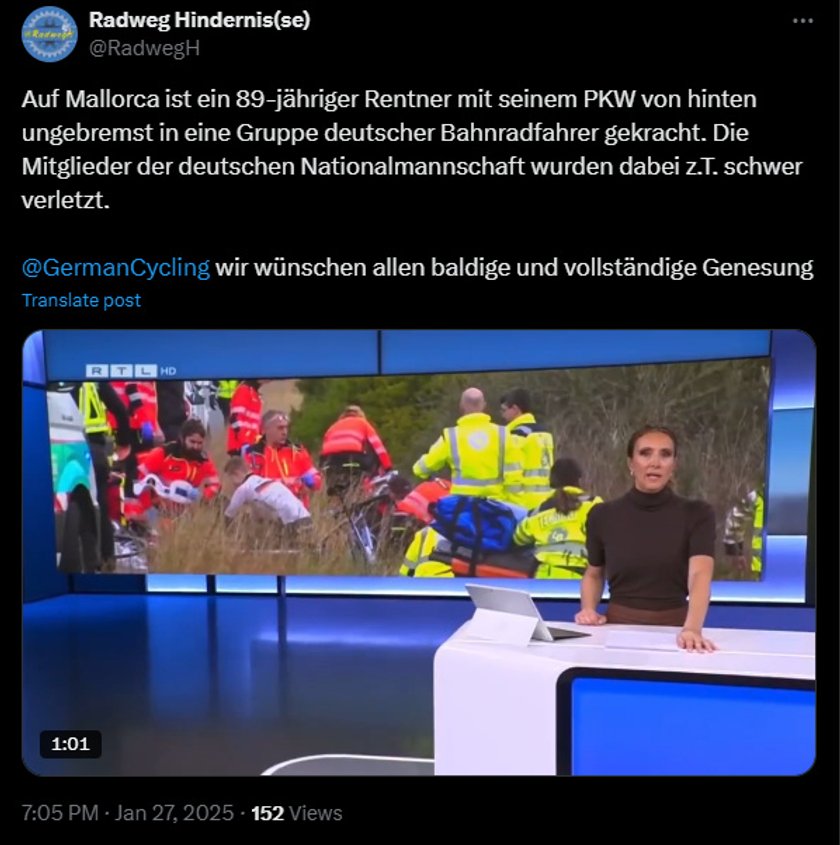Click the Jan 27, 2025 date
840x845 pixels.
[x=173, y=813]
